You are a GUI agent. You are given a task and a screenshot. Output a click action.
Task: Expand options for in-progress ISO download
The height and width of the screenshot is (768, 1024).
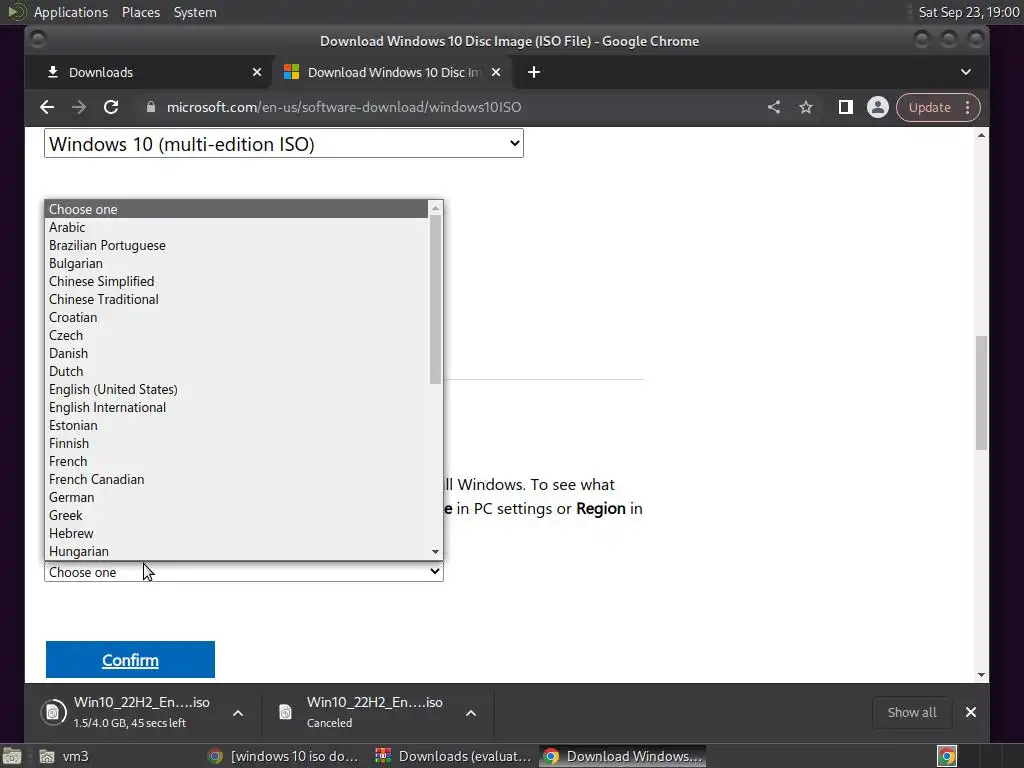(x=238, y=712)
